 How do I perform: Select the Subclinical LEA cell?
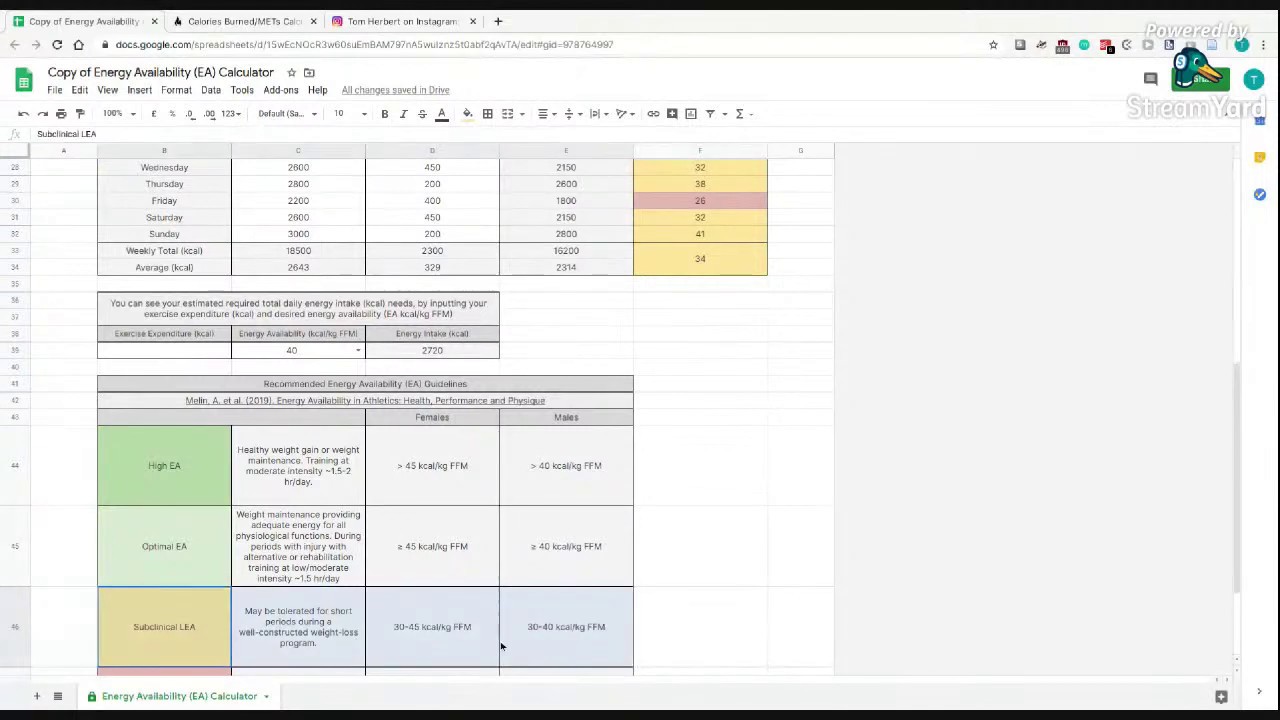pos(164,627)
